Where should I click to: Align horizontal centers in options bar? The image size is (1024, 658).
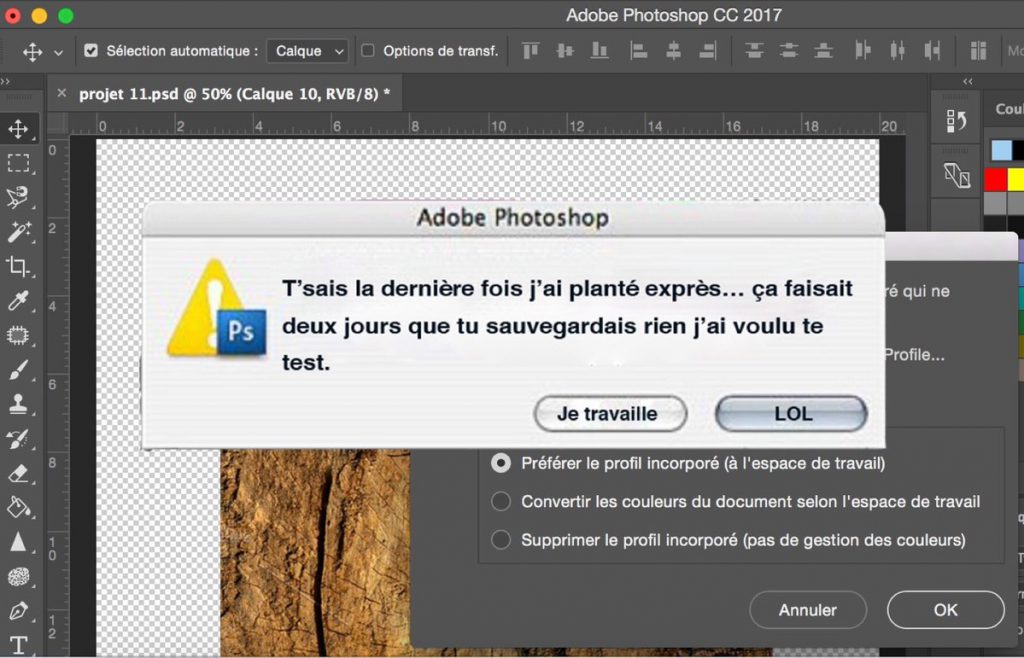click(673, 50)
